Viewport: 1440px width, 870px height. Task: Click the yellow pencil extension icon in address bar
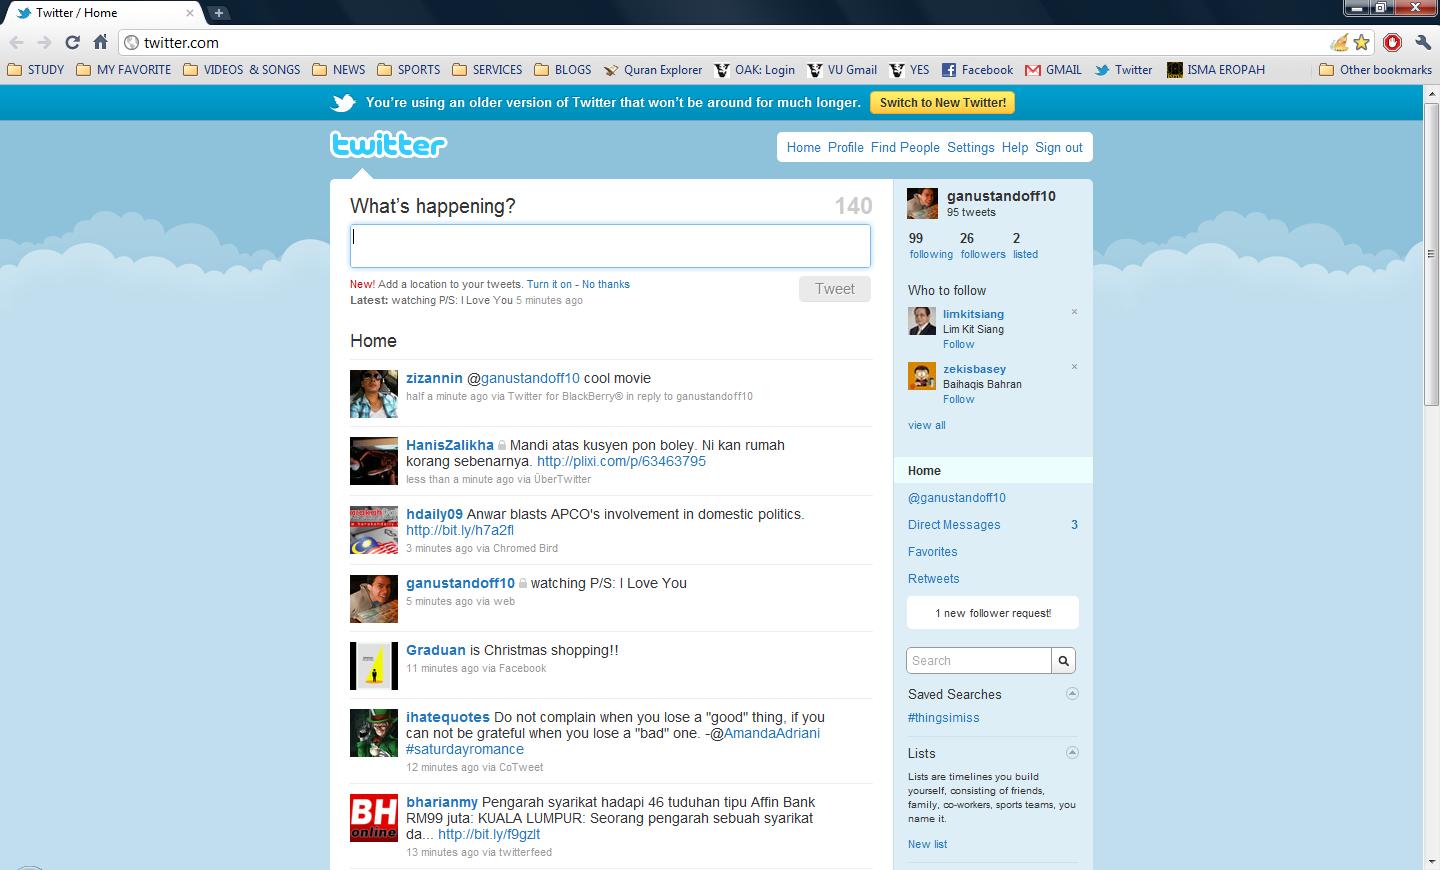point(1339,42)
